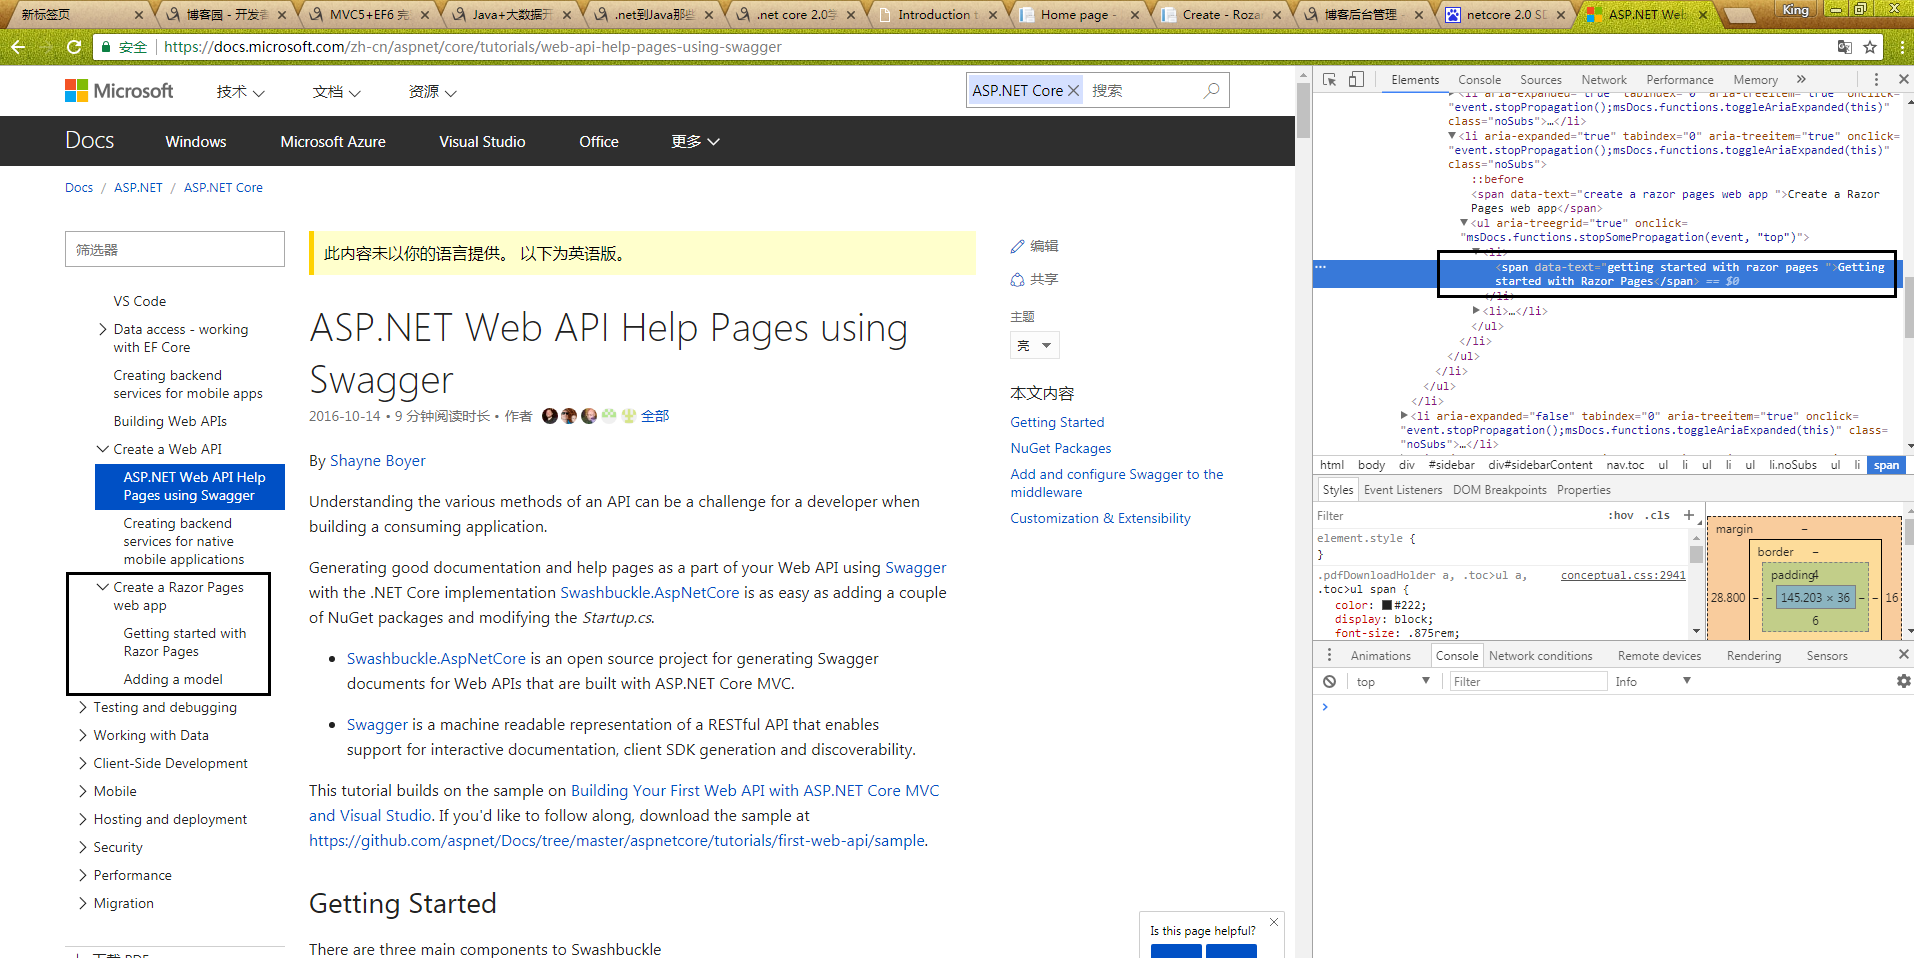The width and height of the screenshot is (1914, 958).
Task: Reload the page in the browser
Action: [x=73, y=47]
